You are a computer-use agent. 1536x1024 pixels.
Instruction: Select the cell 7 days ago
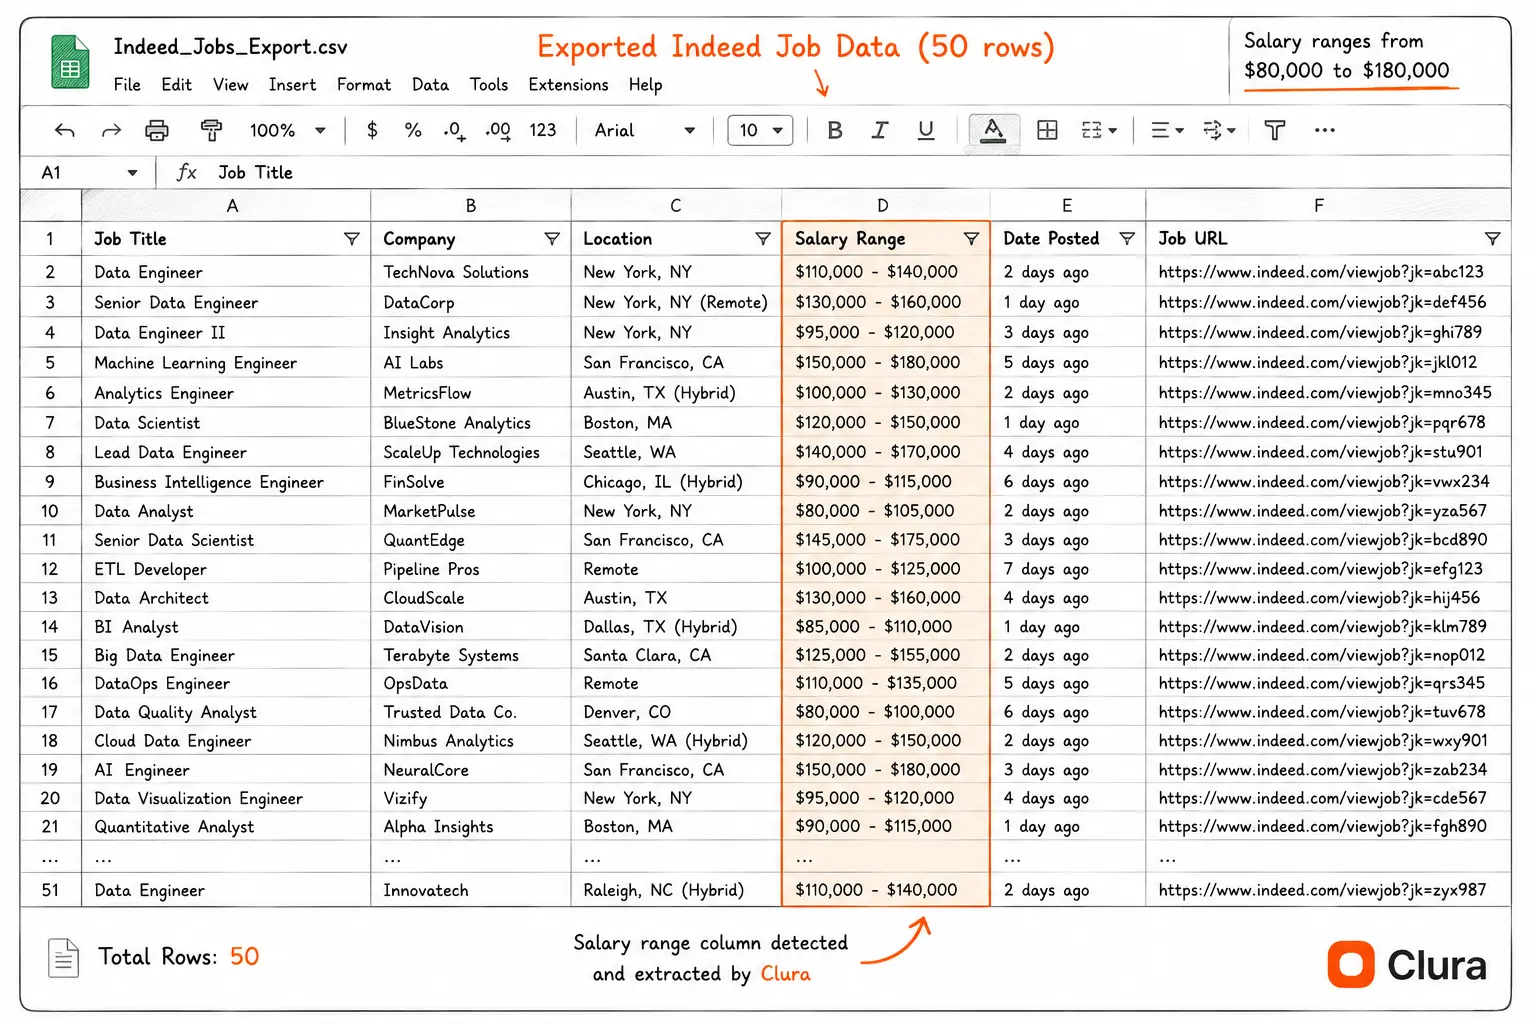pyautogui.click(x=1068, y=569)
